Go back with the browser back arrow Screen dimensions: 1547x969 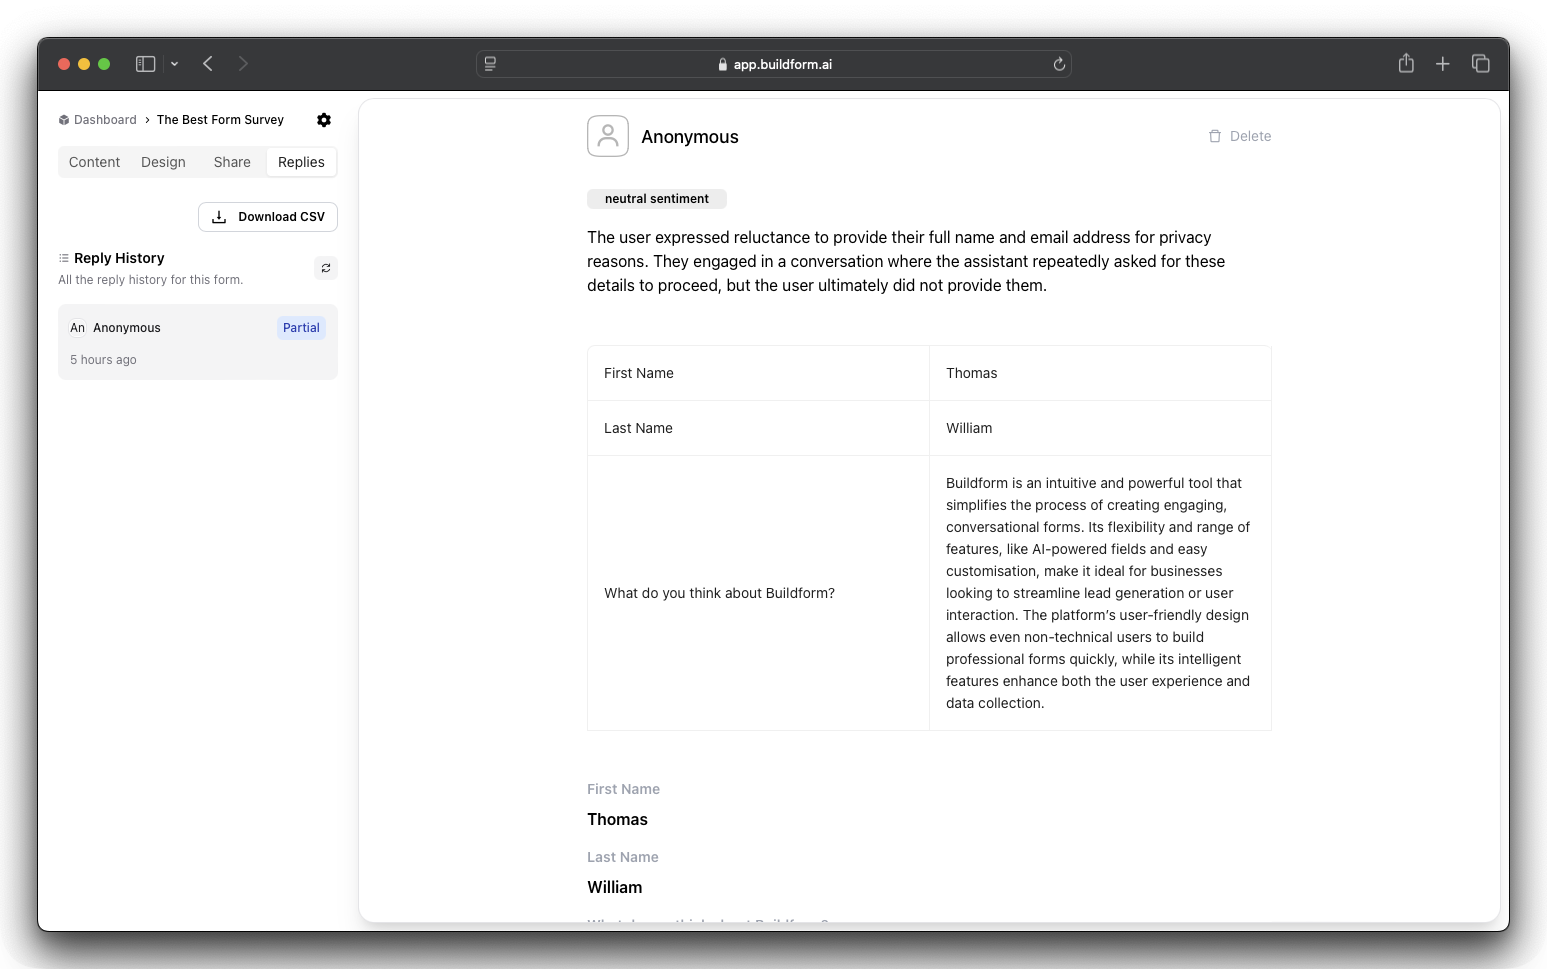[x=208, y=64]
